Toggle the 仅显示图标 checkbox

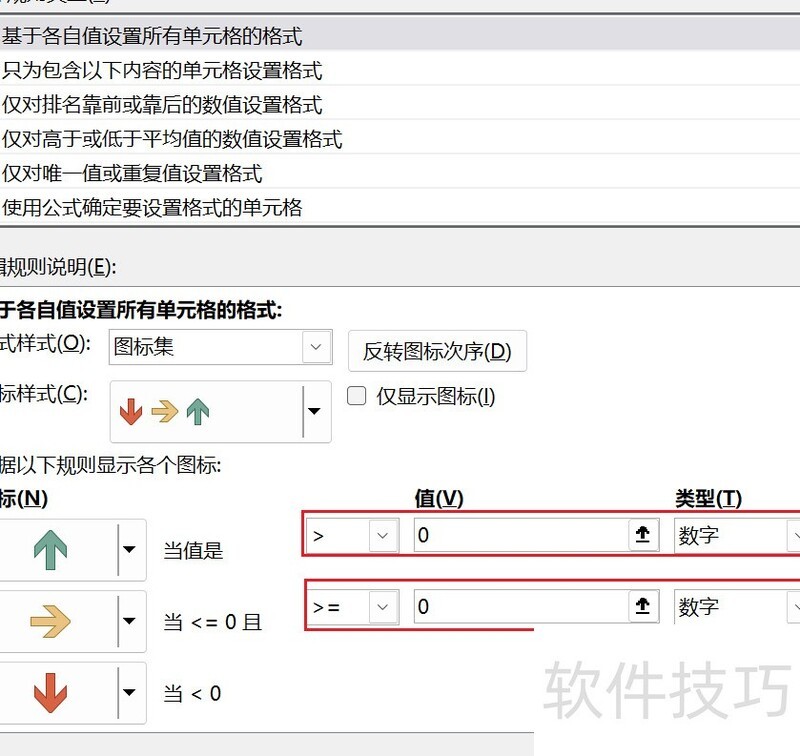click(356, 396)
